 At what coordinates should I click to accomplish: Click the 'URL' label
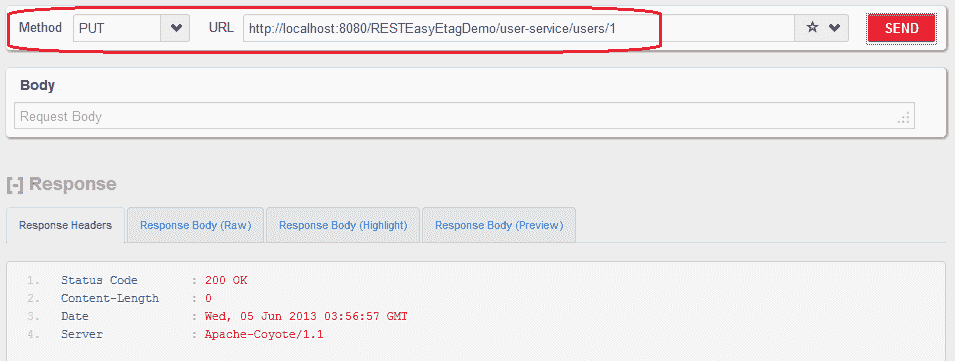pos(221,27)
